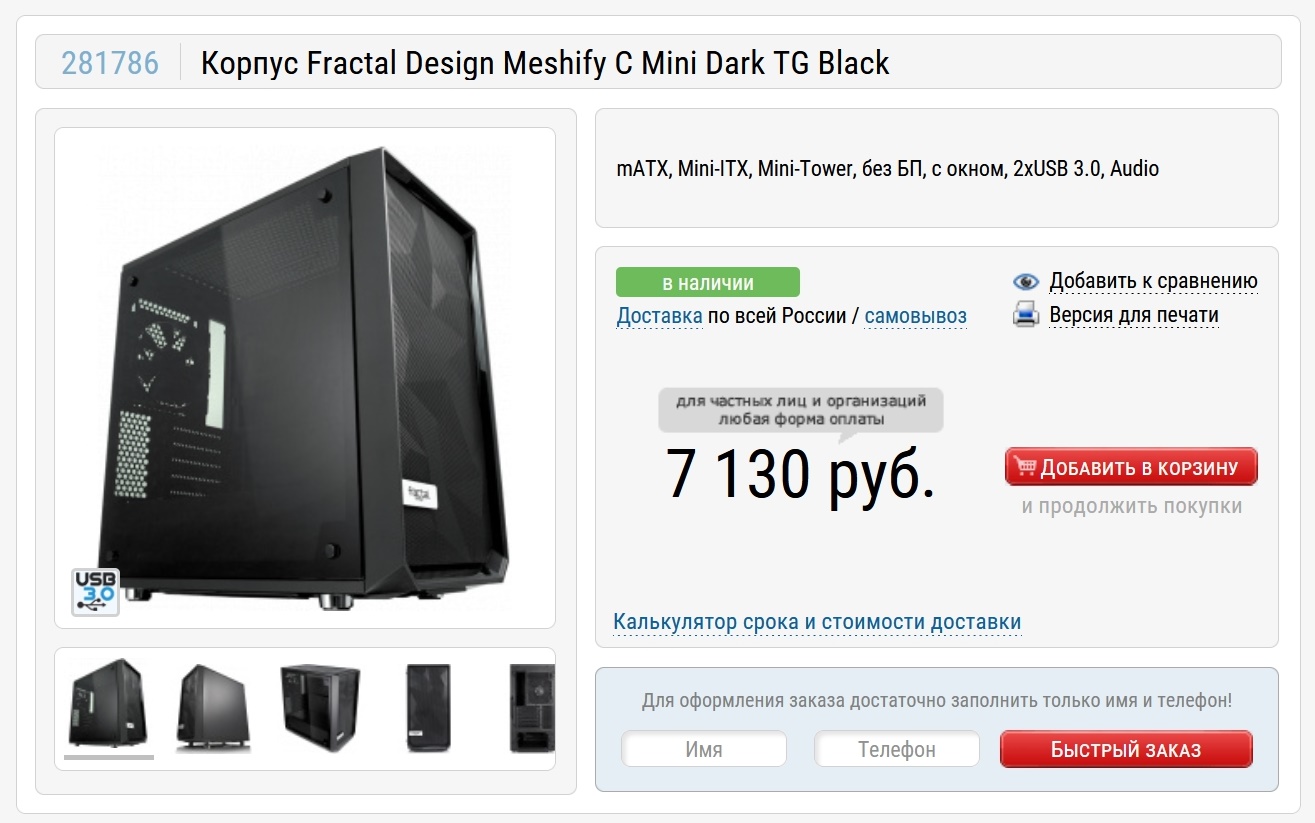This screenshot has width=1315, height=823.
Task: Click the shopping cart icon in red button
Action: point(1023,467)
